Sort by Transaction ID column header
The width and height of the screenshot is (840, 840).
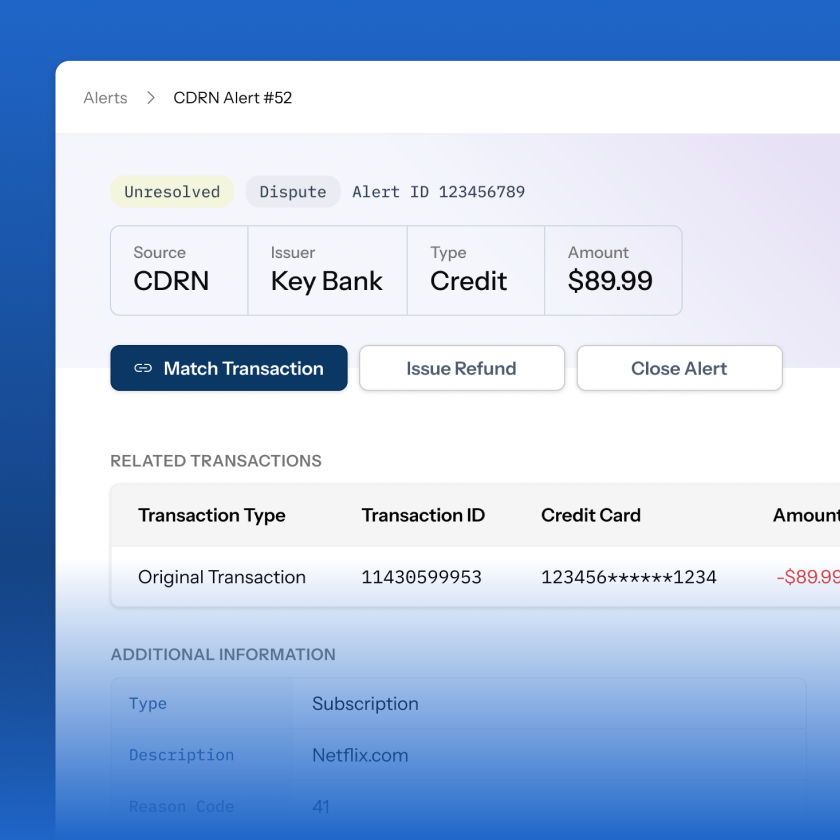[423, 515]
